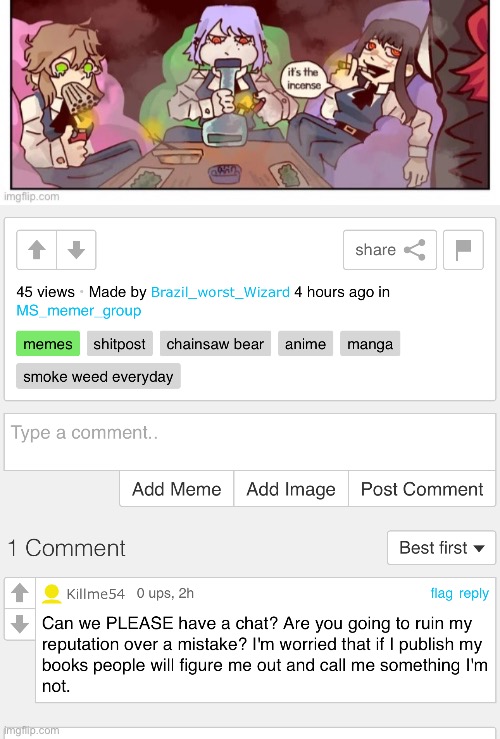Viewport: 500px width, 739px height.
Task: Open the manga tag
Action: (x=370, y=344)
